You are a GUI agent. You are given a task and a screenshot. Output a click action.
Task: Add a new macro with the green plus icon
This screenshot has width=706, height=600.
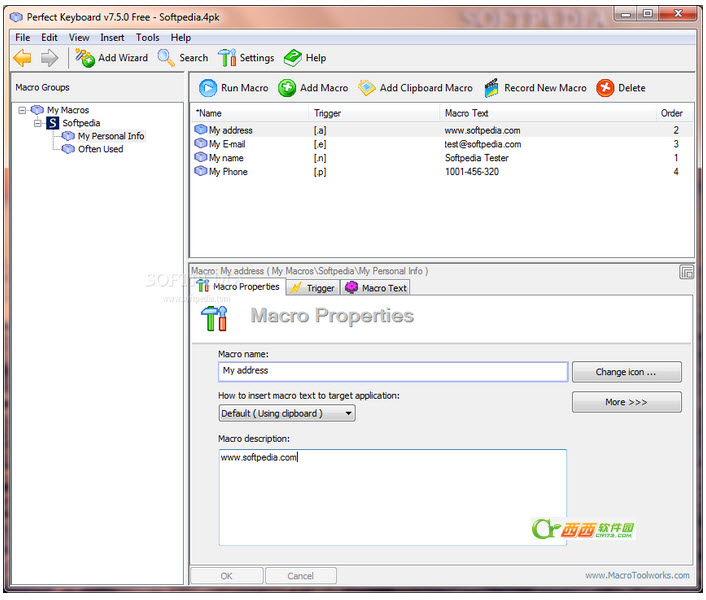tap(286, 88)
